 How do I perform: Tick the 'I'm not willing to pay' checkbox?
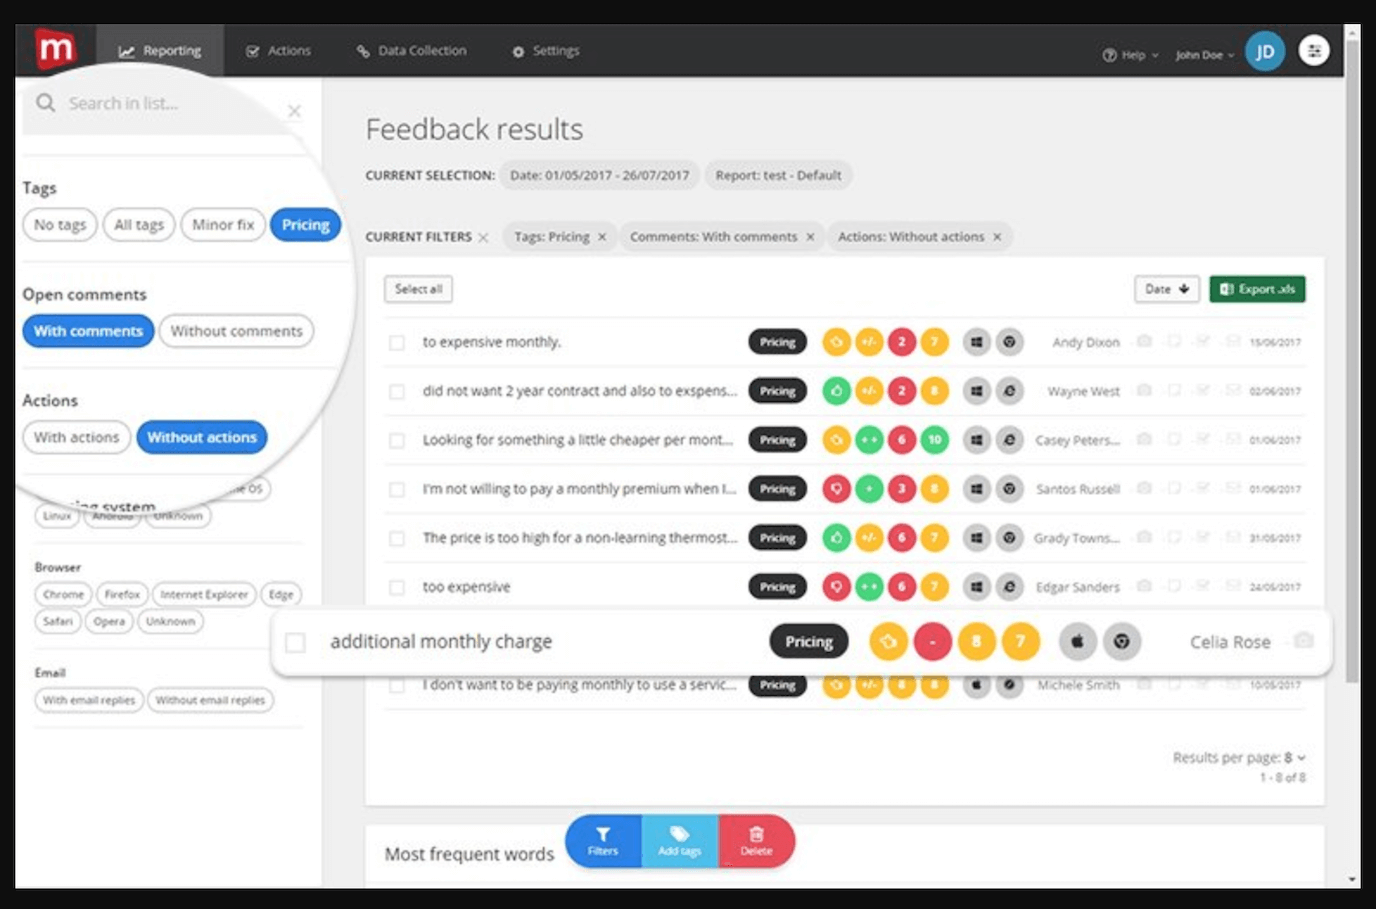[397, 490]
